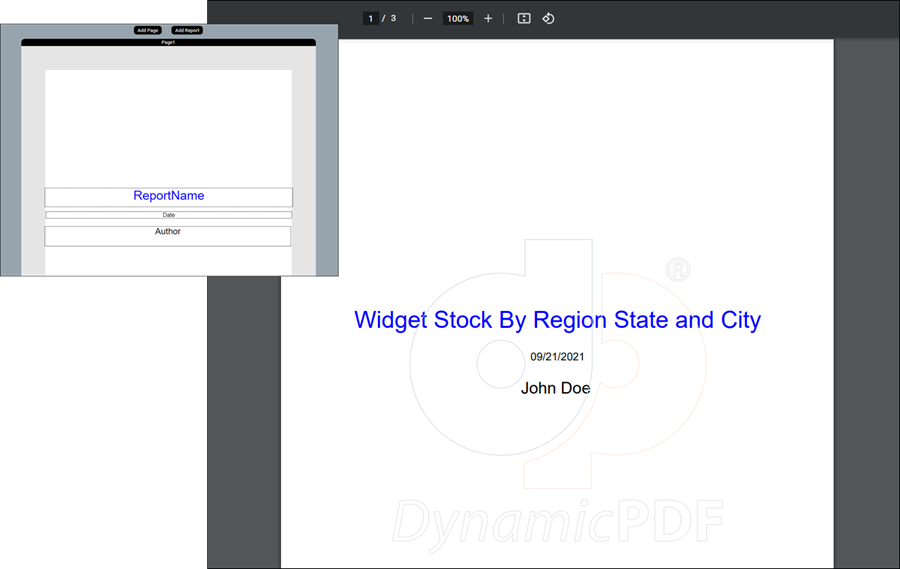This screenshot has height=569, width=900.
Task: Click the zoom in plus icon
Action: tap(488, 19)
